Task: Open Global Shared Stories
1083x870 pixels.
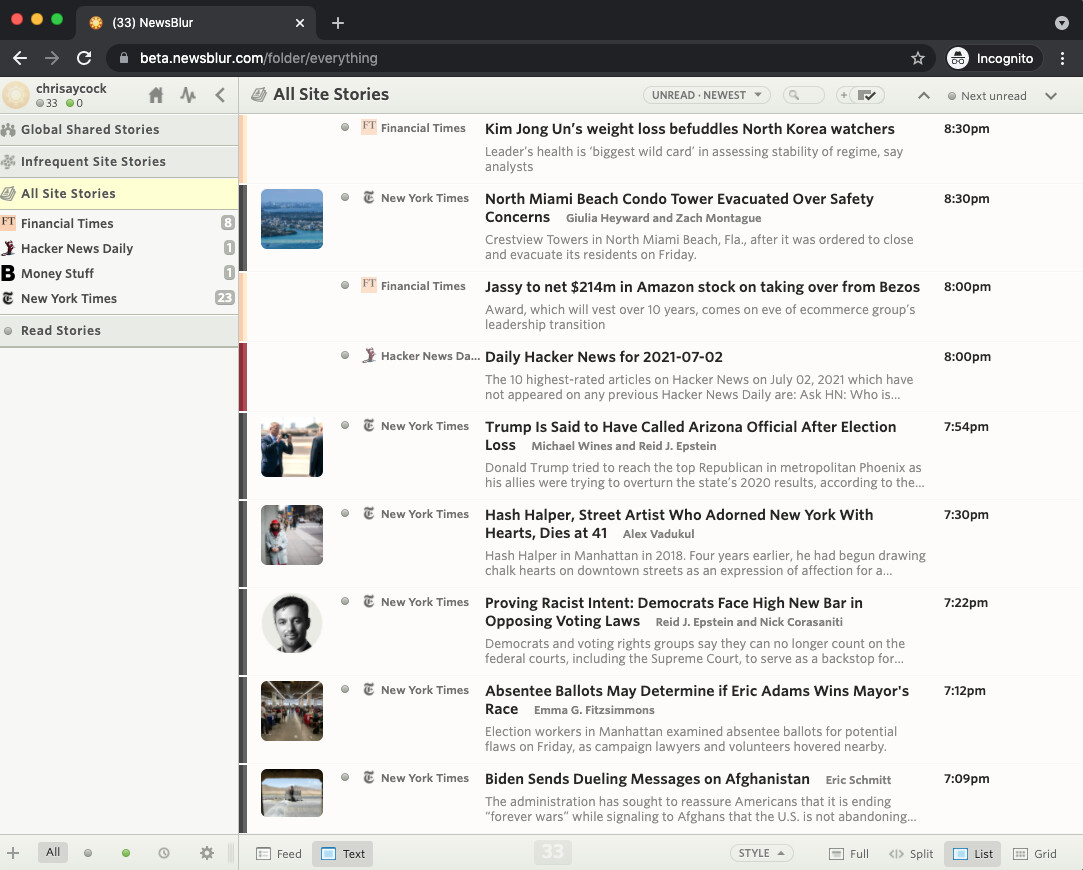Action: coord(119,129)
